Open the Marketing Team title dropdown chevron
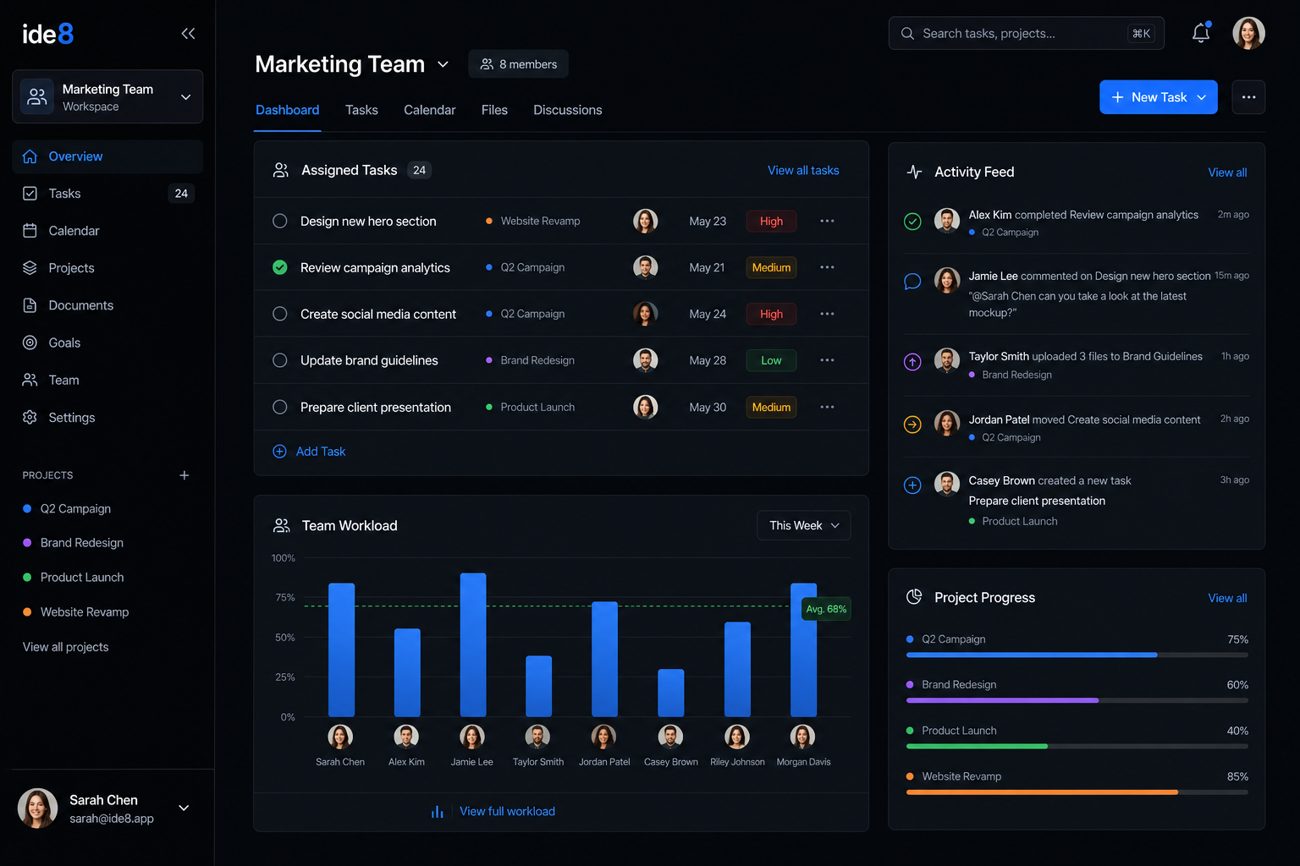Screen dimensions: 1300x866 pyautogui.click(x=443, y=65)
